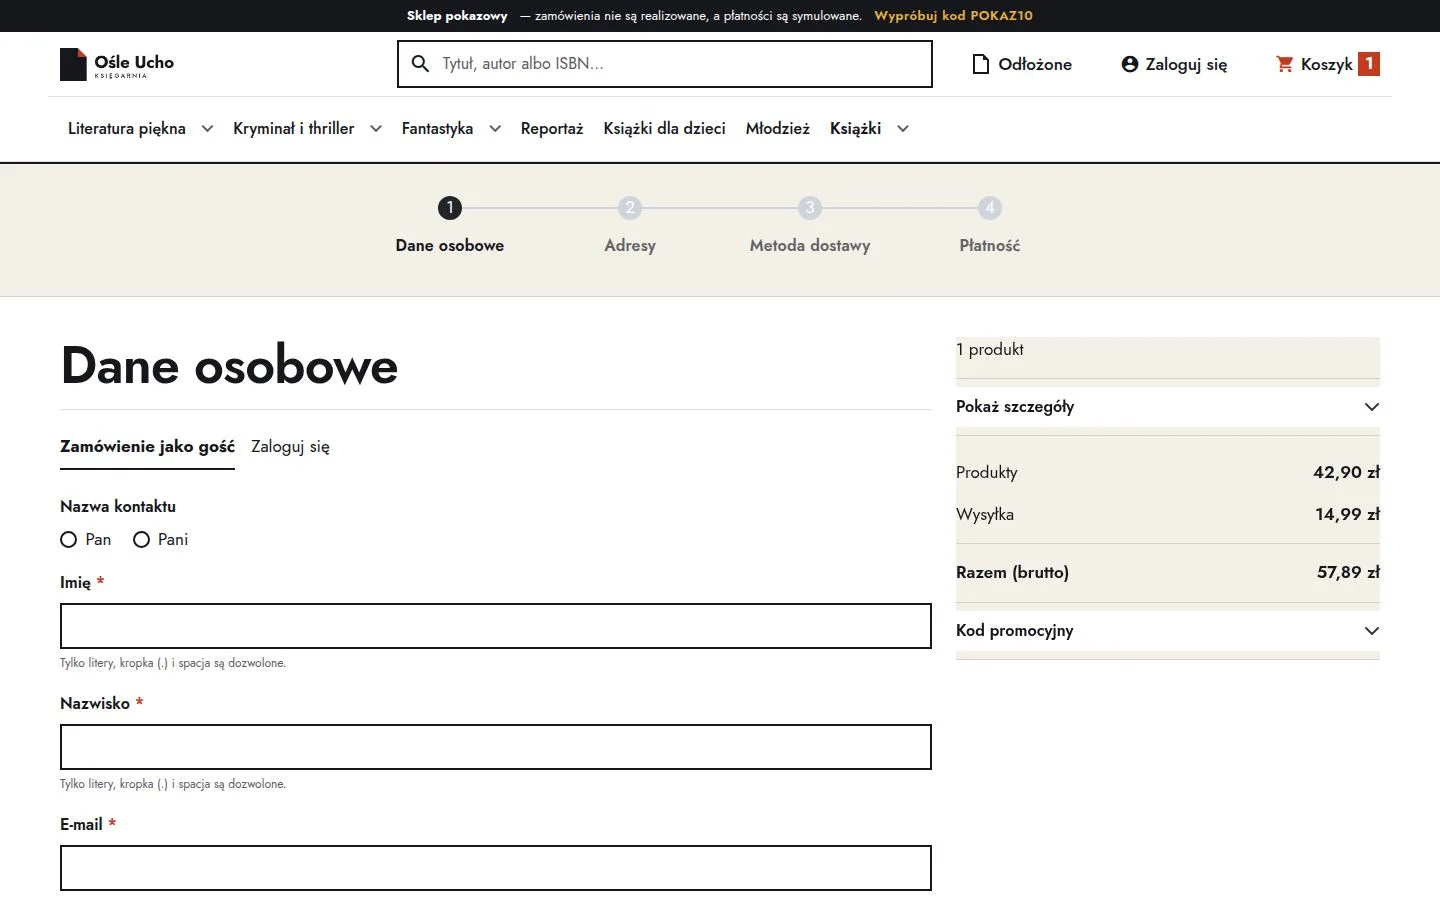Open Odłożone saved items
Image resolution: width=1440 pixels, height=900 pixels.
(1022, 64)
